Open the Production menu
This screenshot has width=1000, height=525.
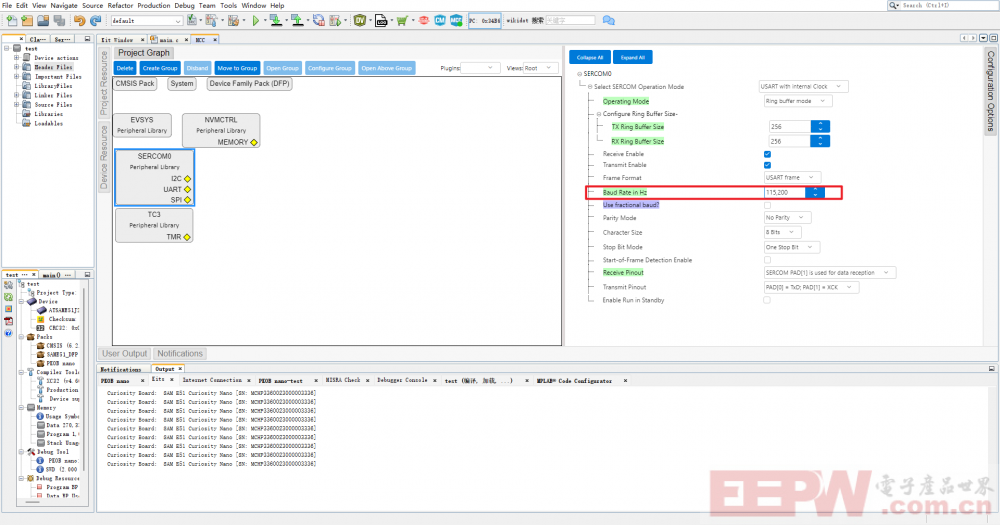click(x=154, y=5)
